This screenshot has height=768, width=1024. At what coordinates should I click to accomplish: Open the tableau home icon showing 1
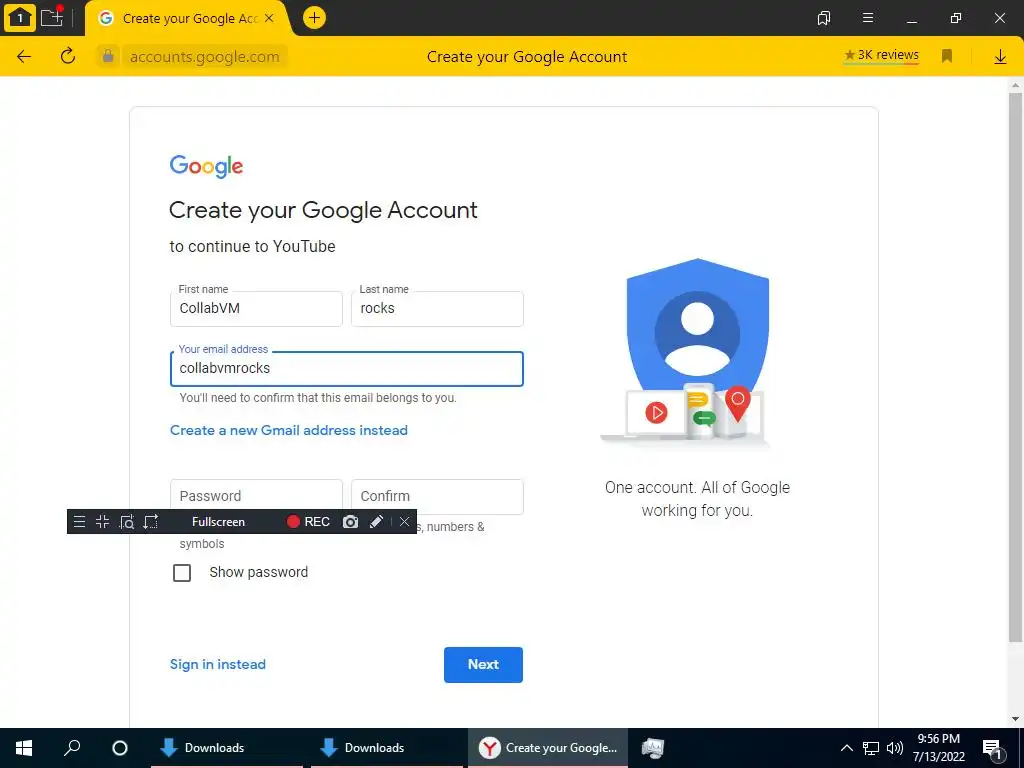pos(20,18)
